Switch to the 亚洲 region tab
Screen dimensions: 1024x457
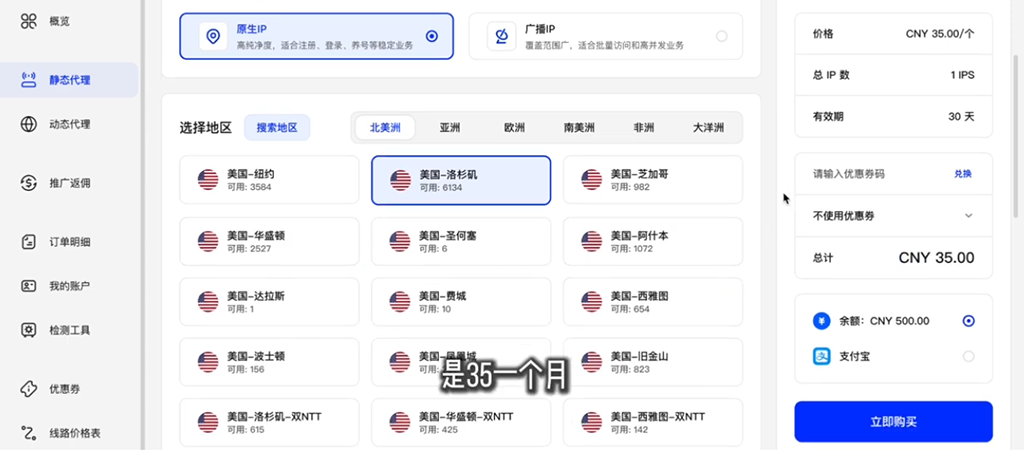[449, 128]
